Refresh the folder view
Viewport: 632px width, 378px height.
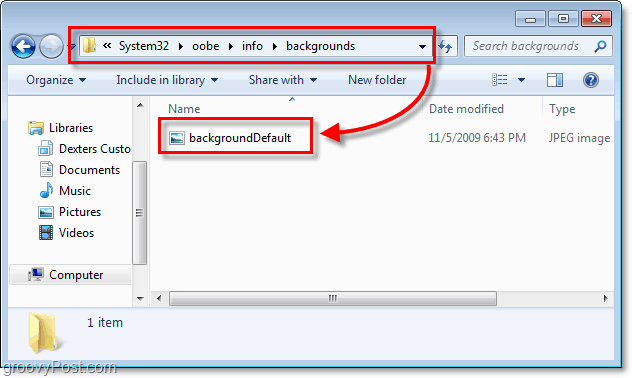(x=445, y=46)
